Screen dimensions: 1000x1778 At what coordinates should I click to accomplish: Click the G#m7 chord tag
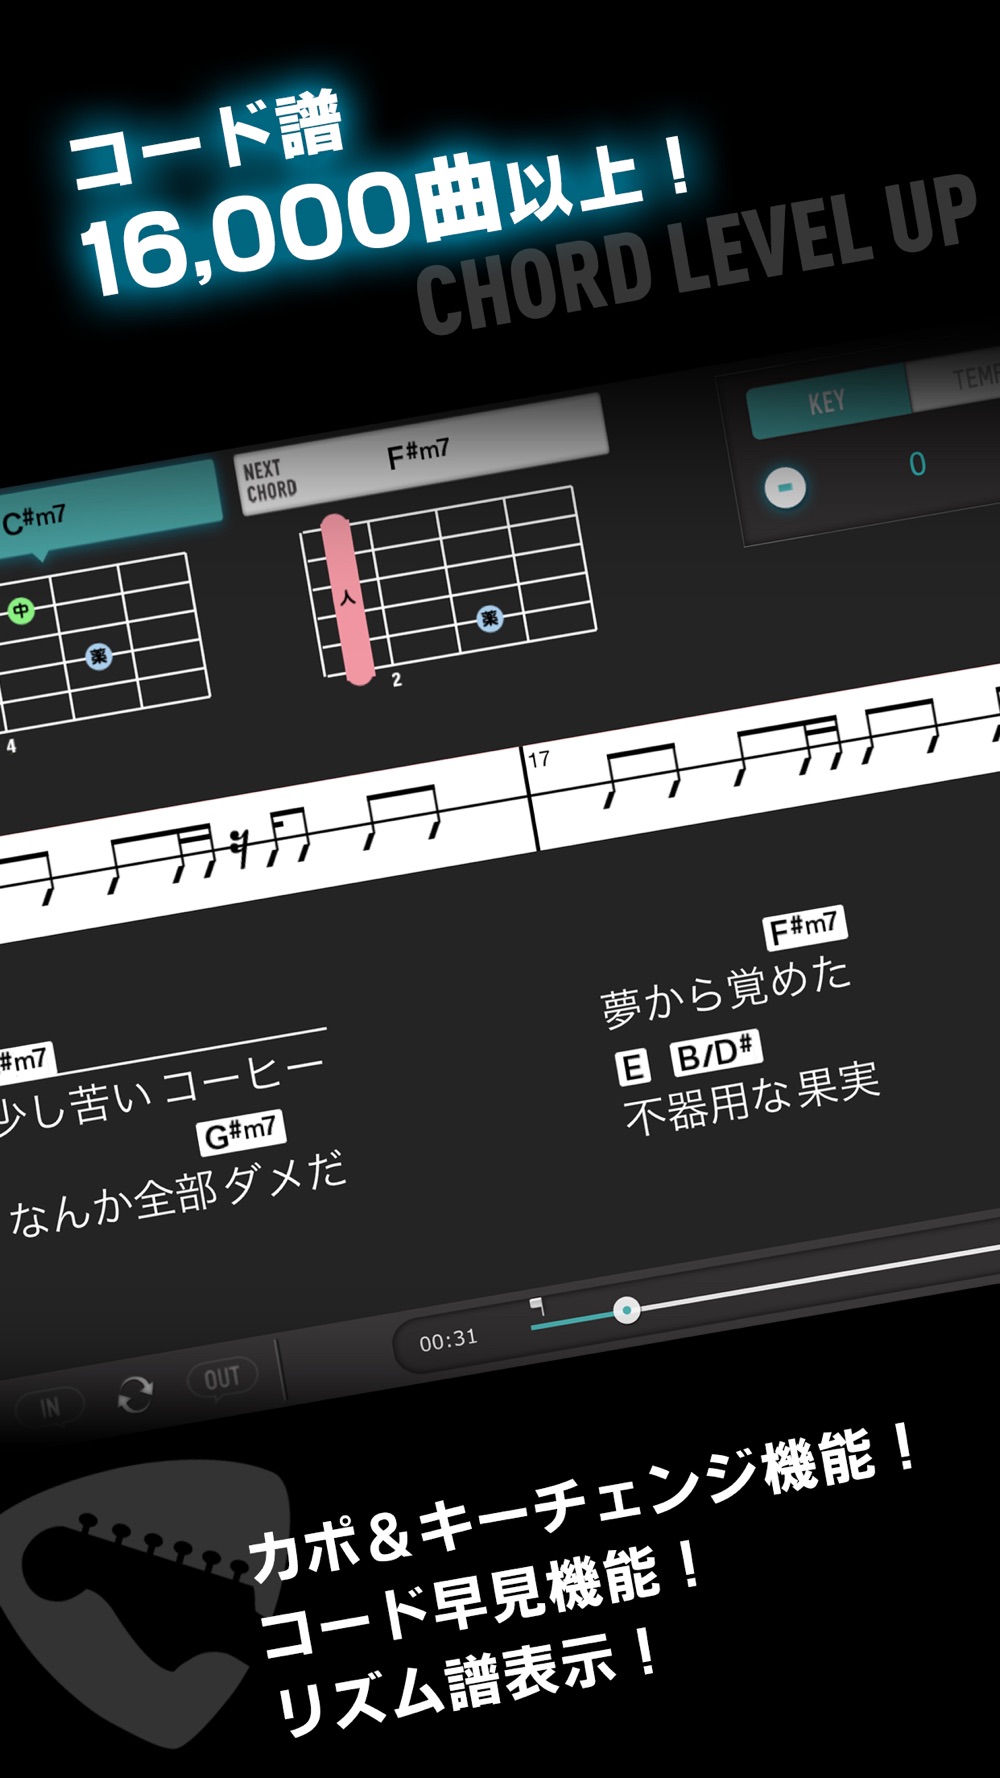242,1133
